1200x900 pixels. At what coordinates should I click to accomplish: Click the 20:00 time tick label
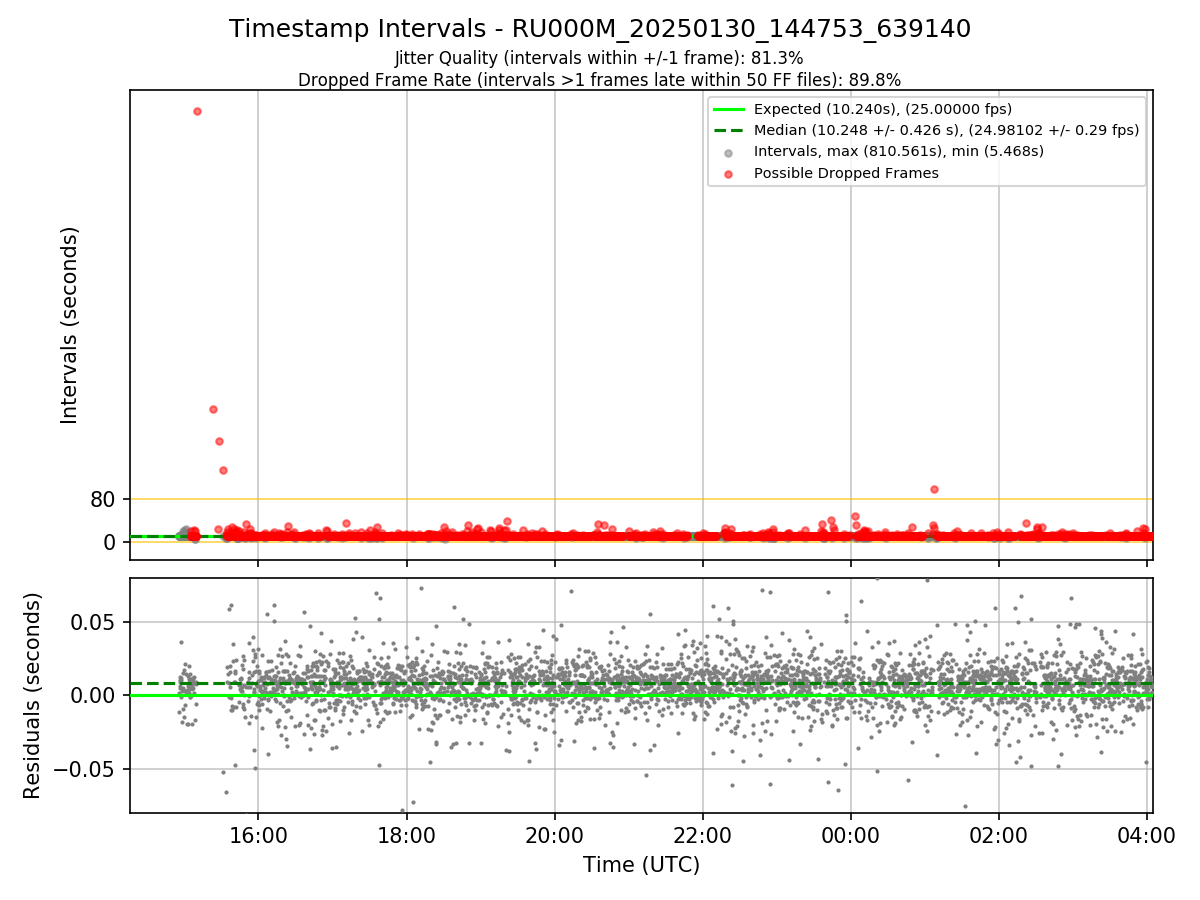(555, 835)
